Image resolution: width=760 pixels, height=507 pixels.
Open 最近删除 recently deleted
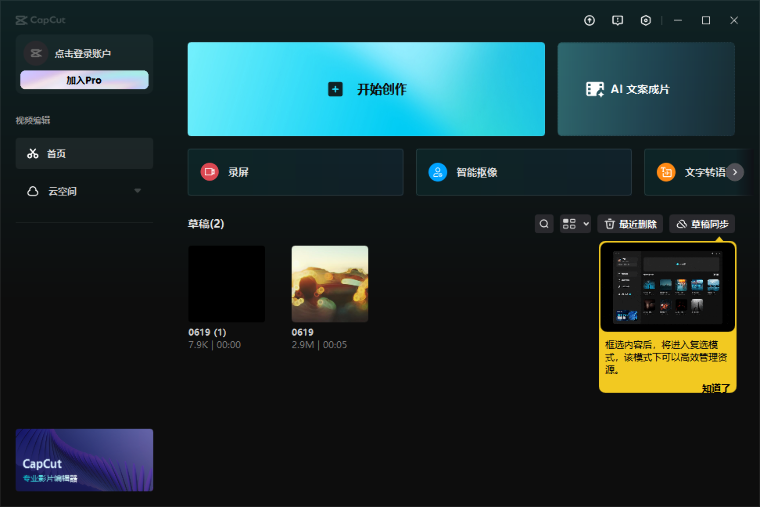tap(629, 224)
